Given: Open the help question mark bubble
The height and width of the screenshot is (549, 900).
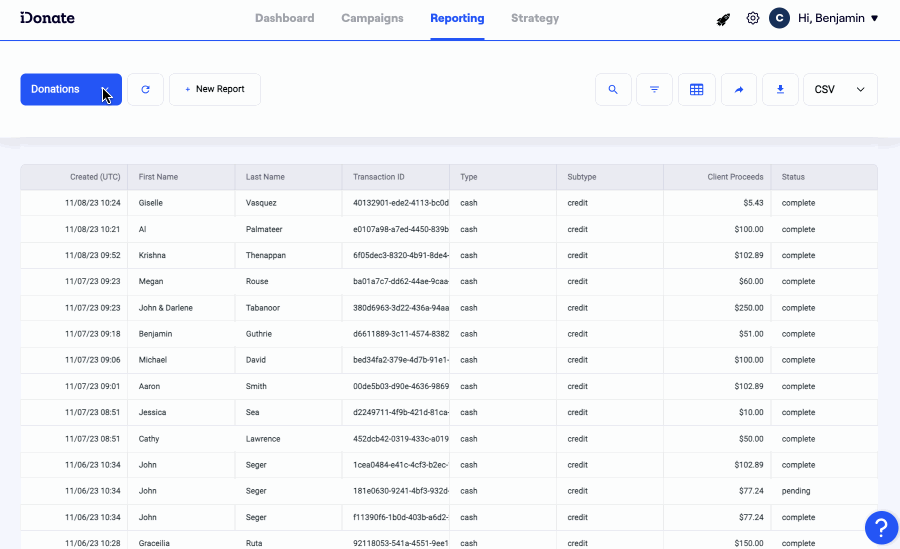Looking at the screenshot, I should tap(882, 527).
